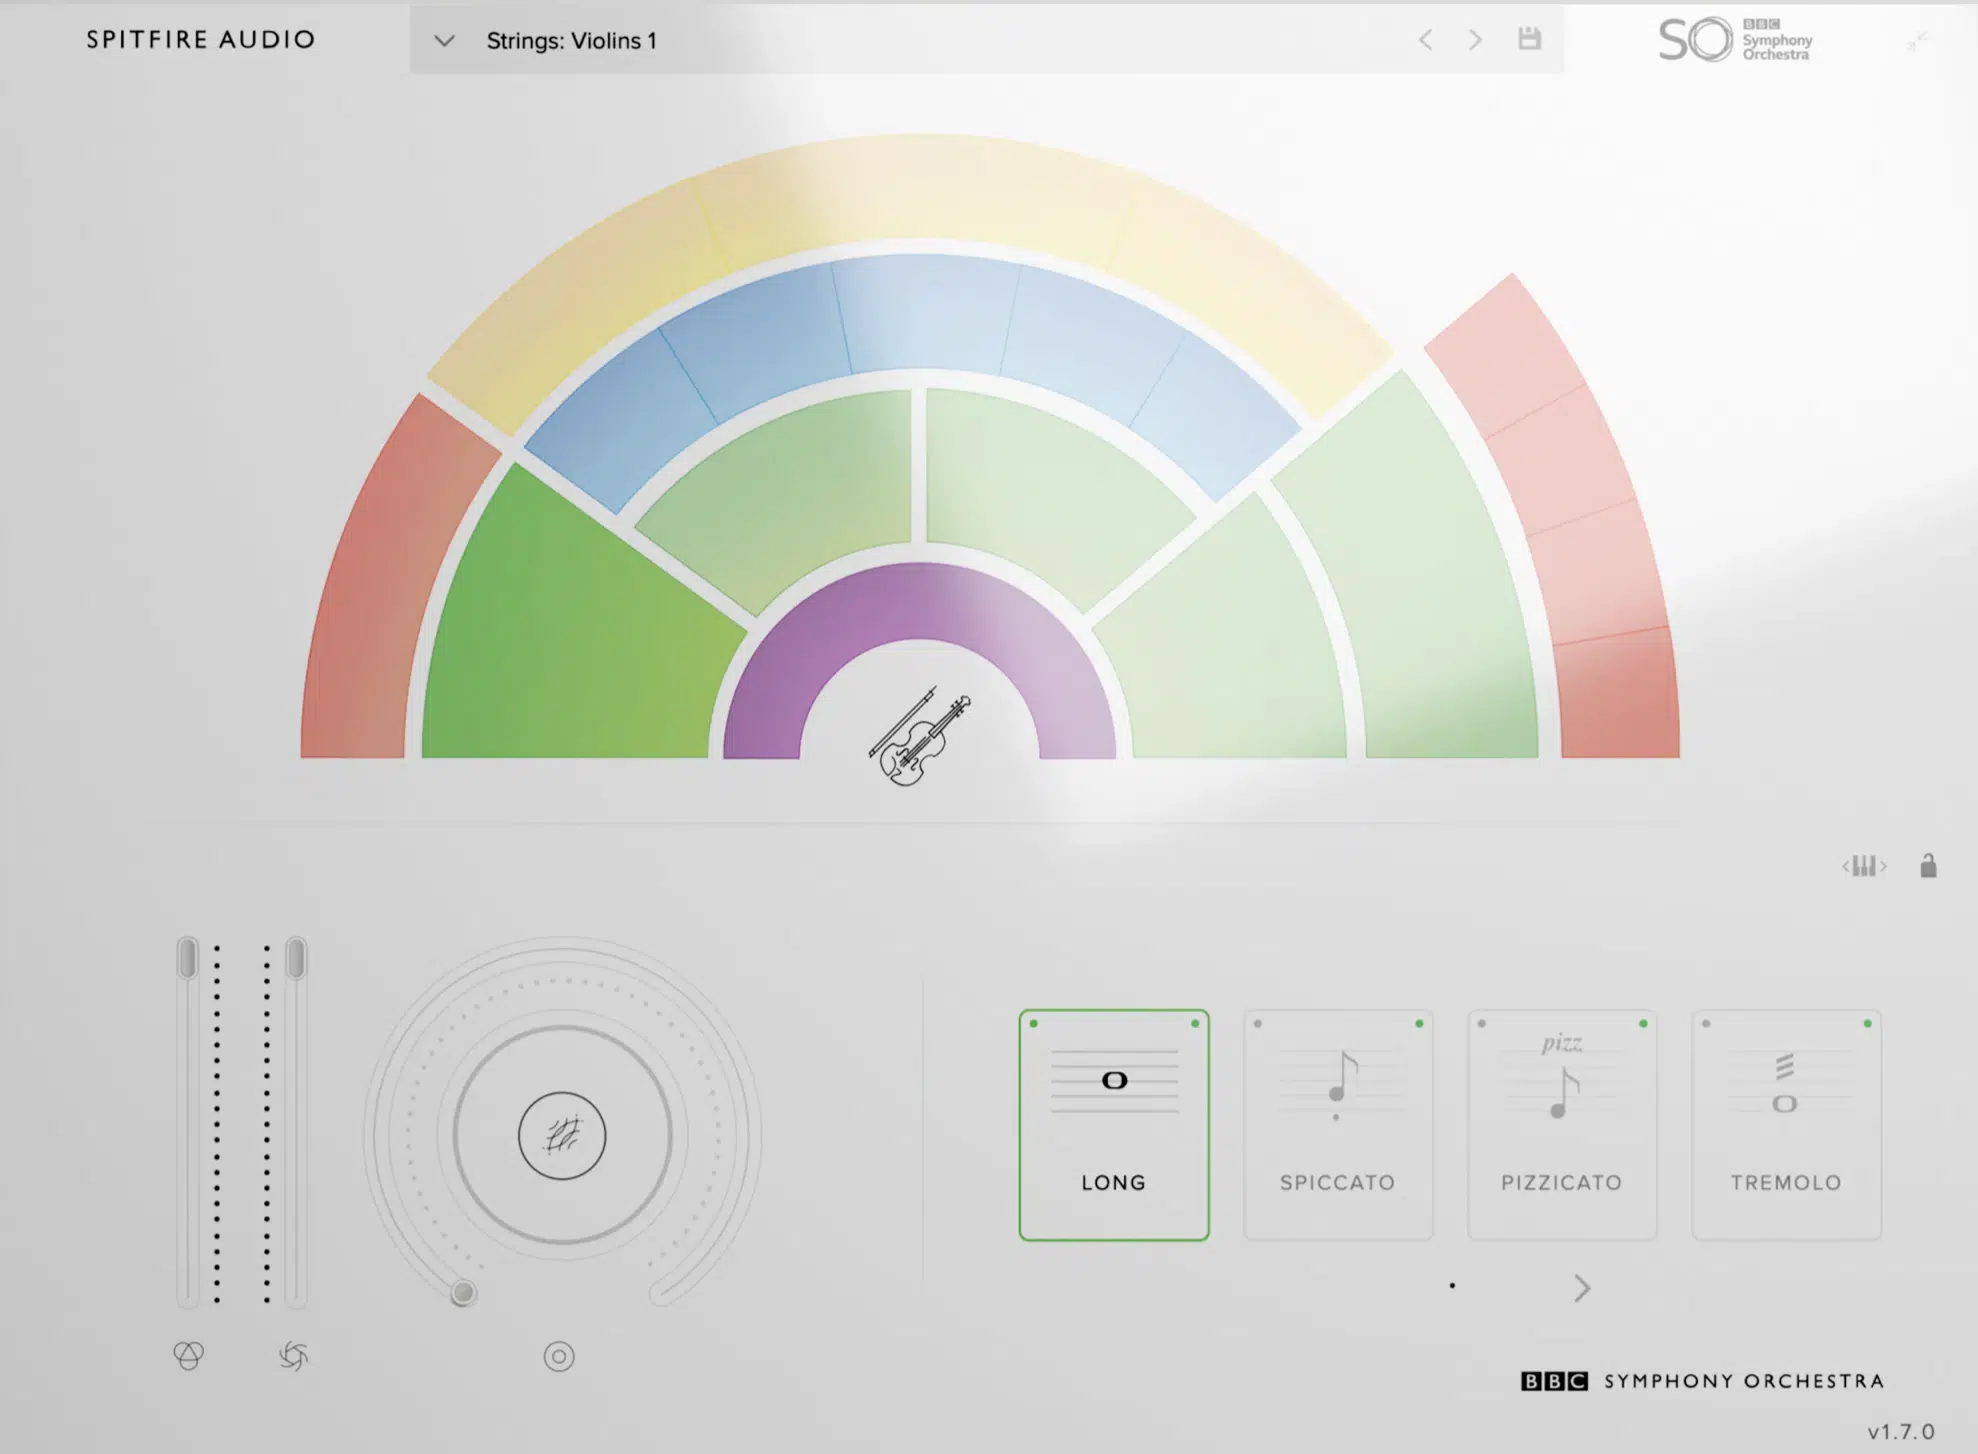
Task: Click the v1.7.0 version label
Action: [1901, 1432]
